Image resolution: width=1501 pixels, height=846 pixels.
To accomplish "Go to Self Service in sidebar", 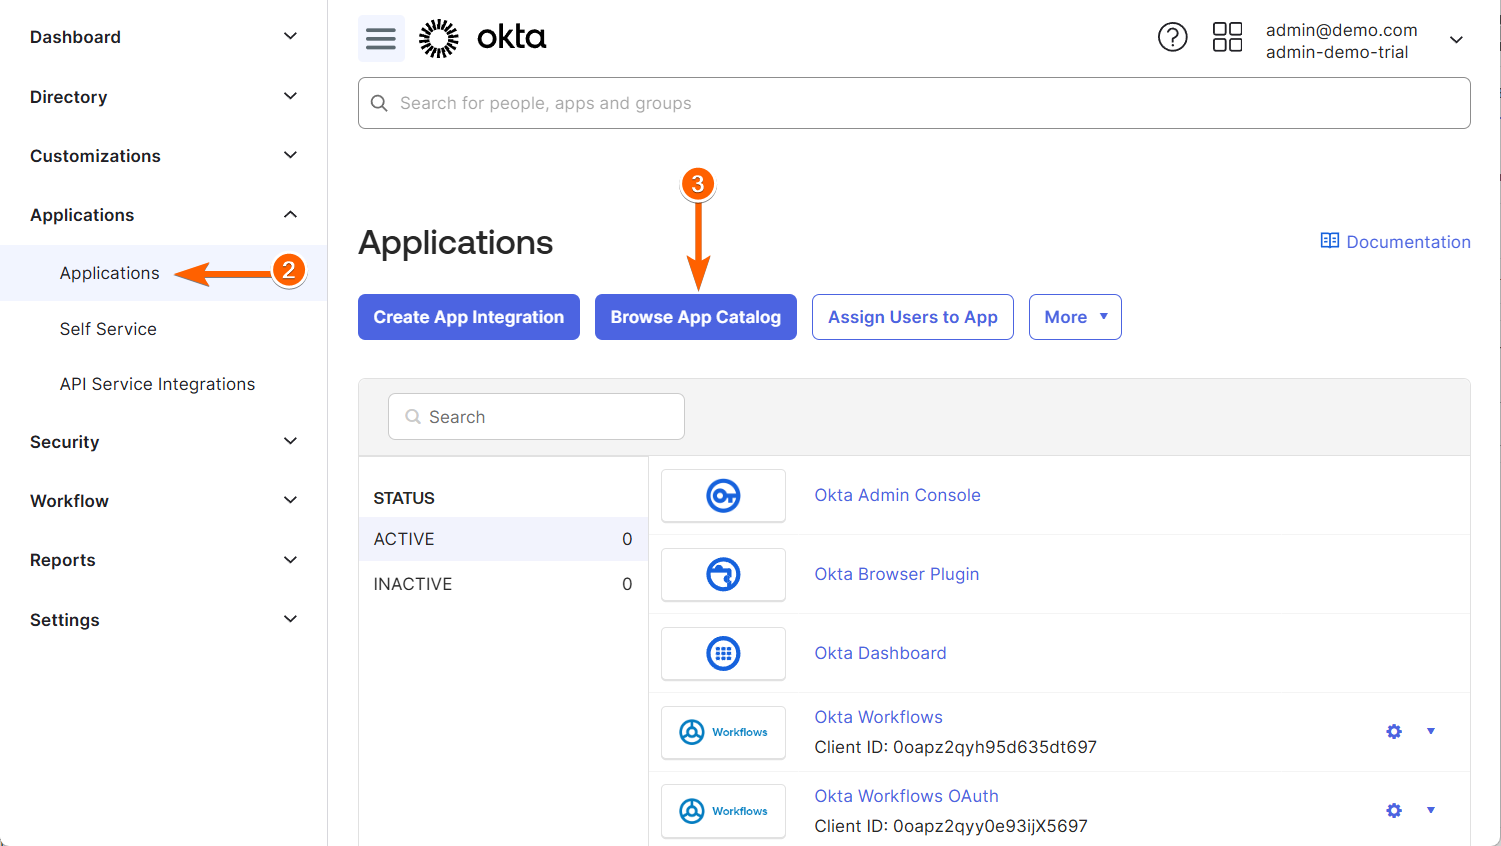I will (108, 329).
